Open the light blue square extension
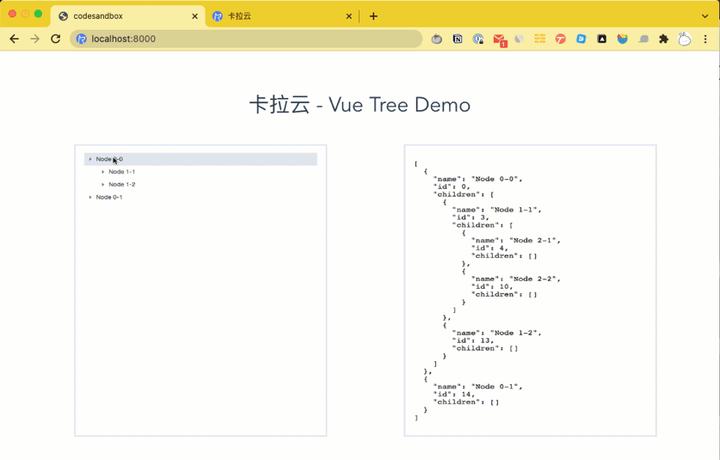720x460 pixels. coord(581,39)
